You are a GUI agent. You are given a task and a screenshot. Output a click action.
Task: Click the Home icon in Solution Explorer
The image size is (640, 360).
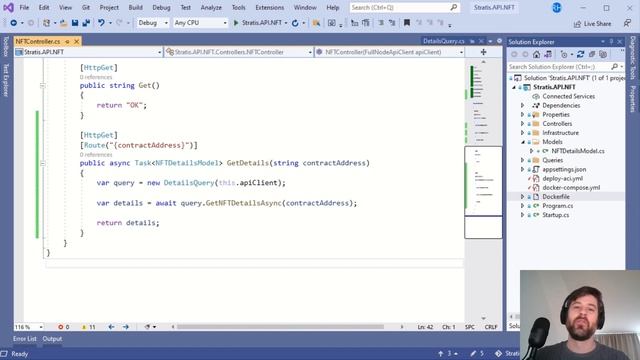[536, 54]
